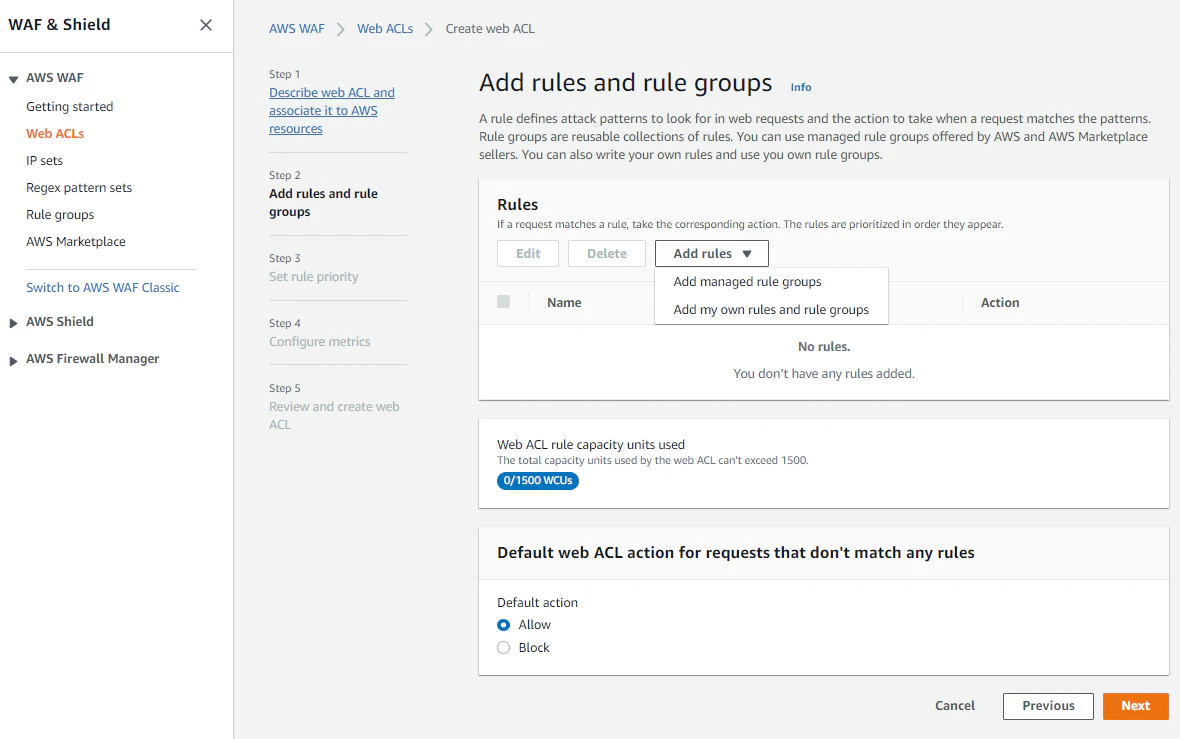
Task: Open the Info link beside the heading
Action: 801,88
